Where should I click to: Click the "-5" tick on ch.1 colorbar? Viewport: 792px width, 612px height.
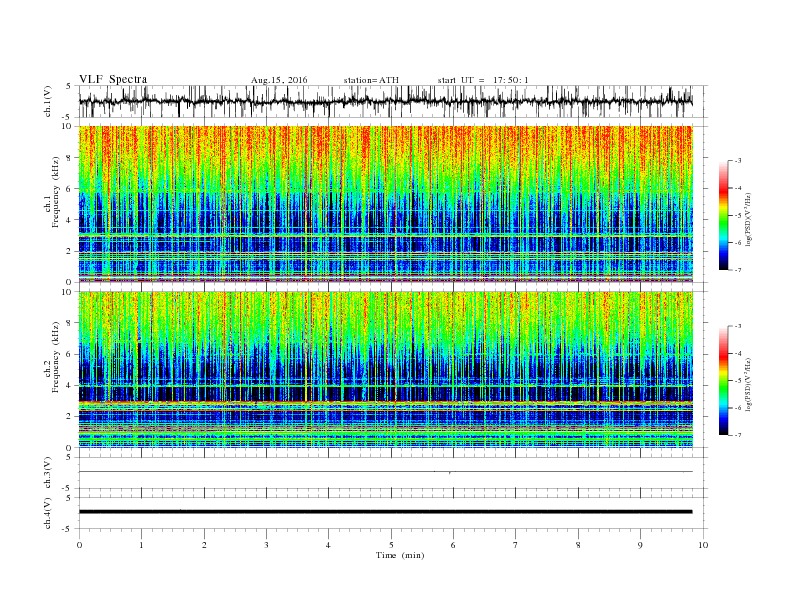click(x=737, y=216)
